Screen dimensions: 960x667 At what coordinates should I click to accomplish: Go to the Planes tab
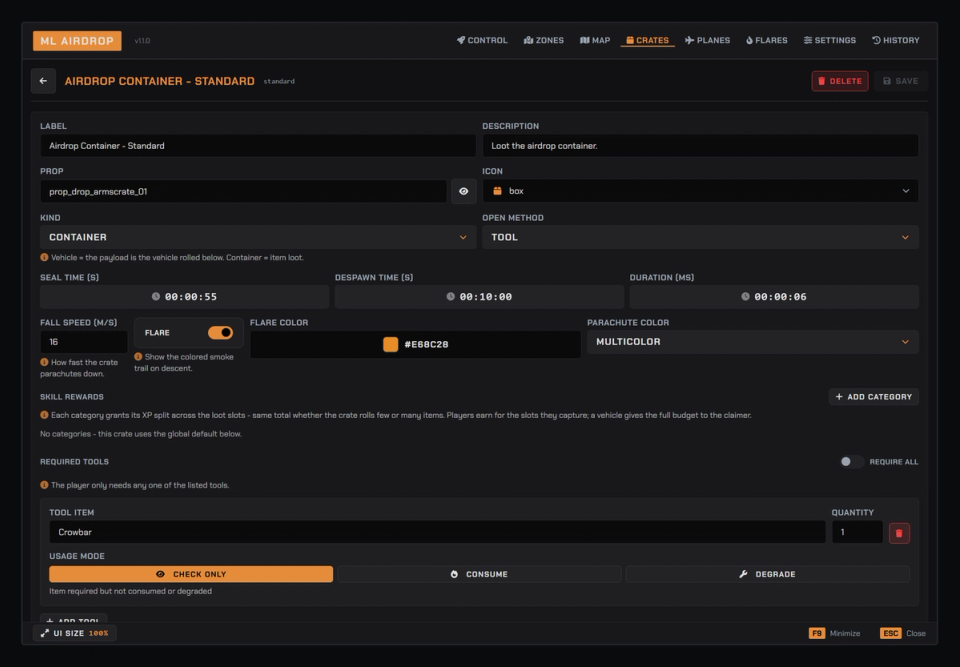[707, 40]
